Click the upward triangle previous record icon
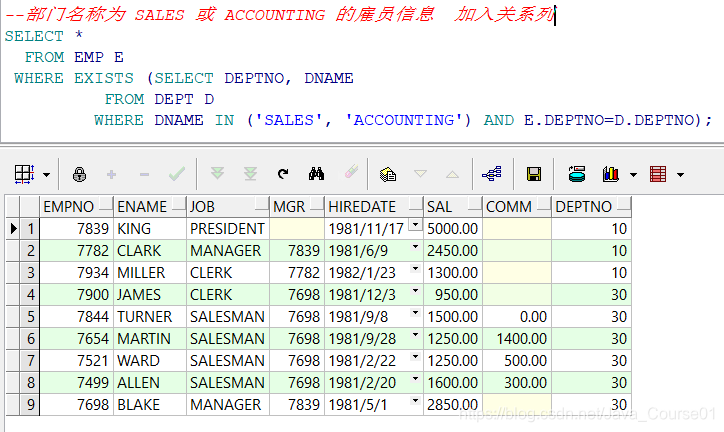Viewport: 724px width, 432px height. click(452, 174)
